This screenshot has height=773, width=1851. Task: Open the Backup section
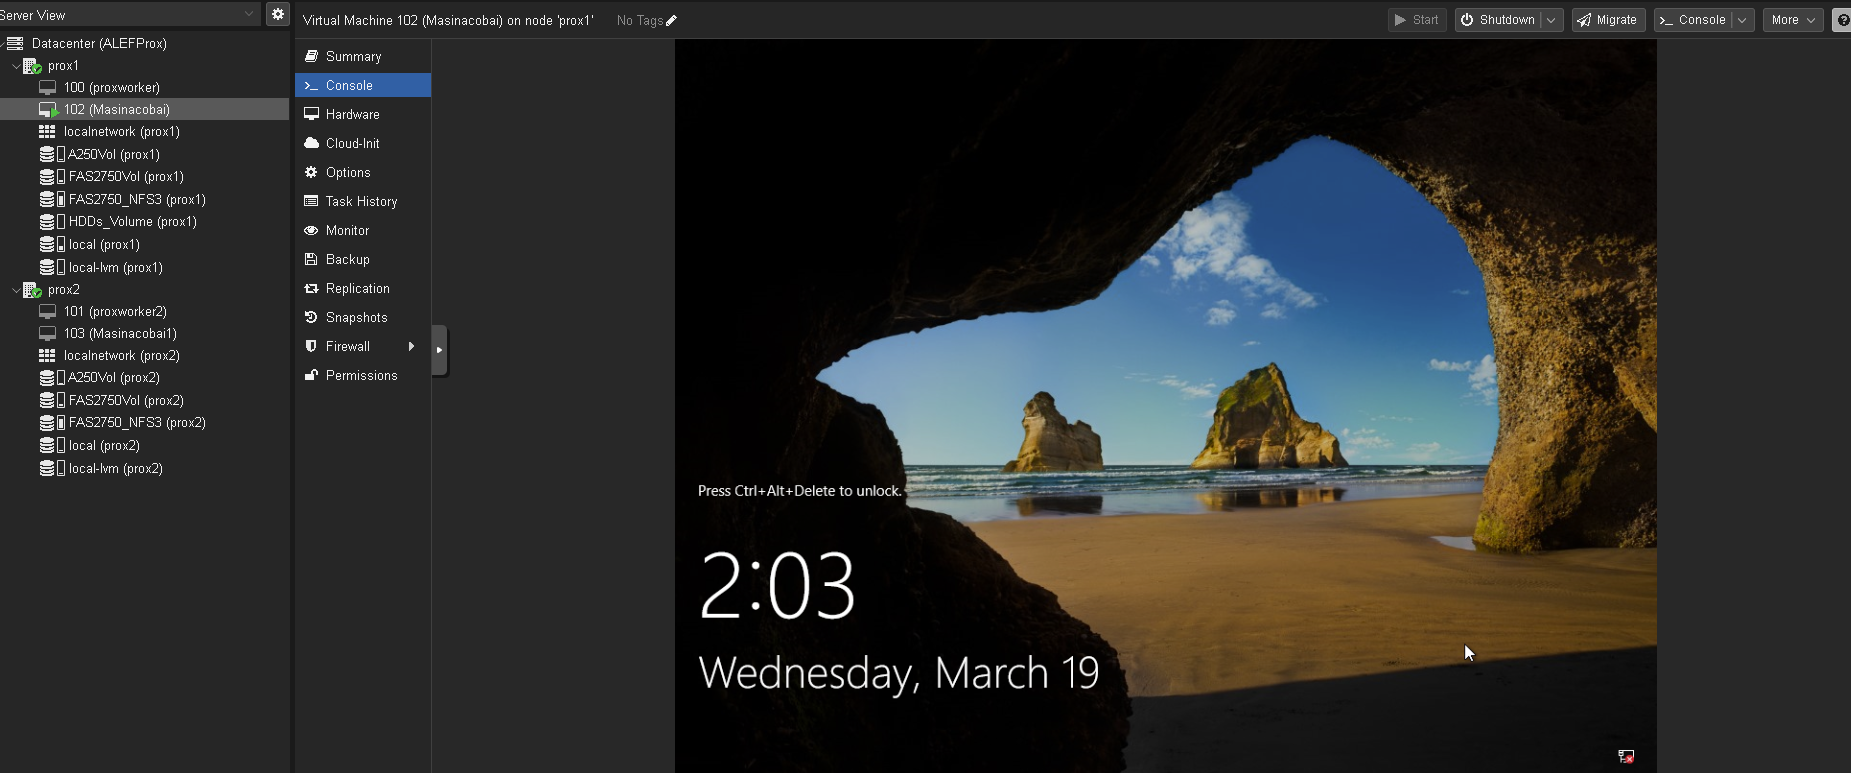coord(363,260)
